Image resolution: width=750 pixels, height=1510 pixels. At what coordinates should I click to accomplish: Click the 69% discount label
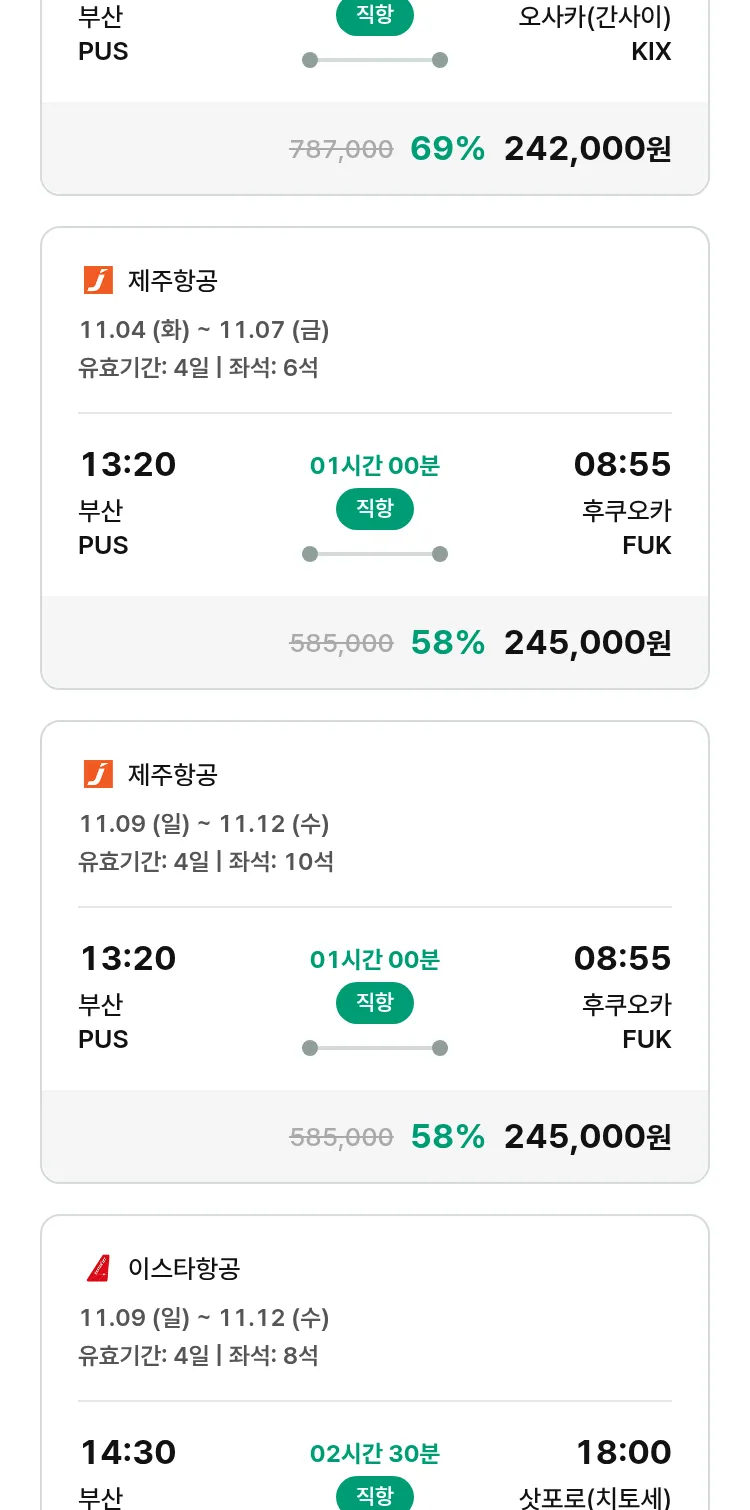447,149
